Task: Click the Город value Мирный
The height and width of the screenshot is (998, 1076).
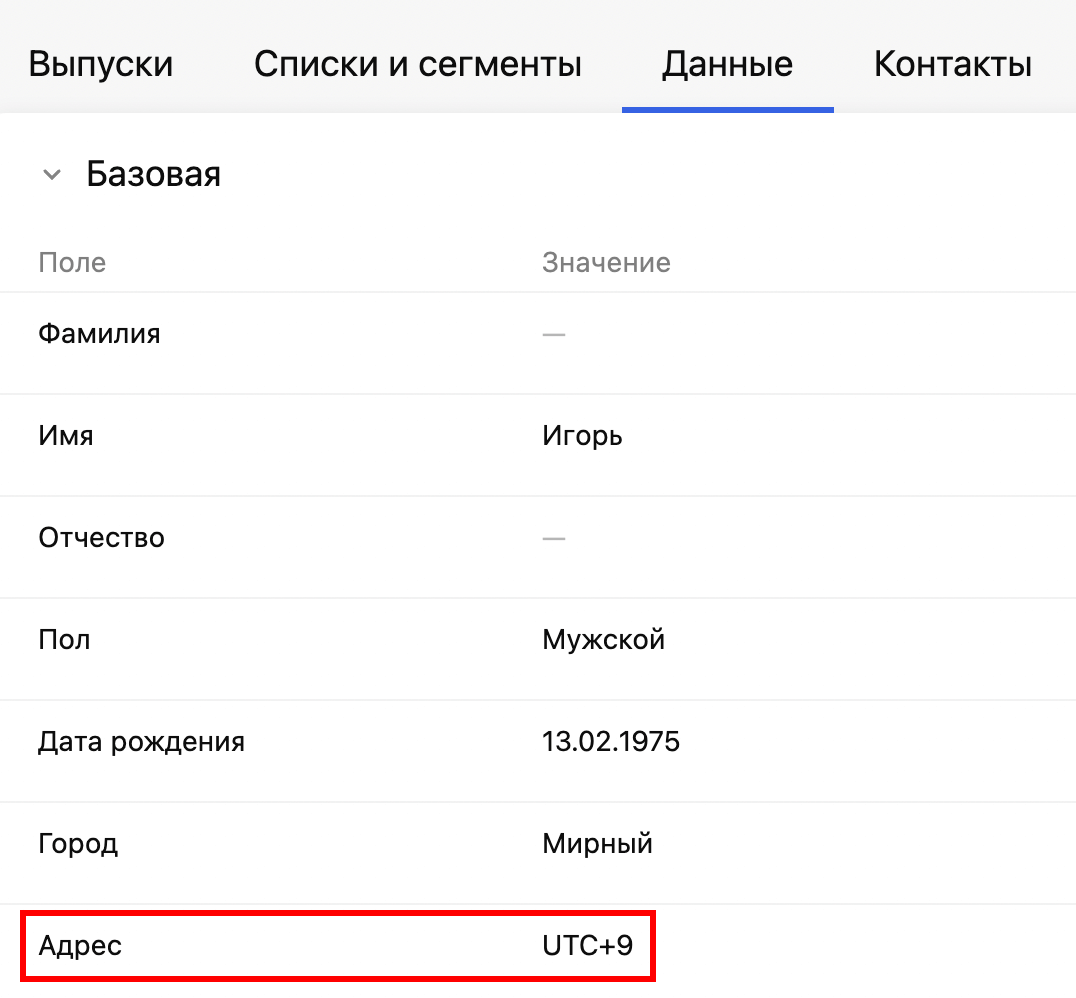Action: (597, 844)
